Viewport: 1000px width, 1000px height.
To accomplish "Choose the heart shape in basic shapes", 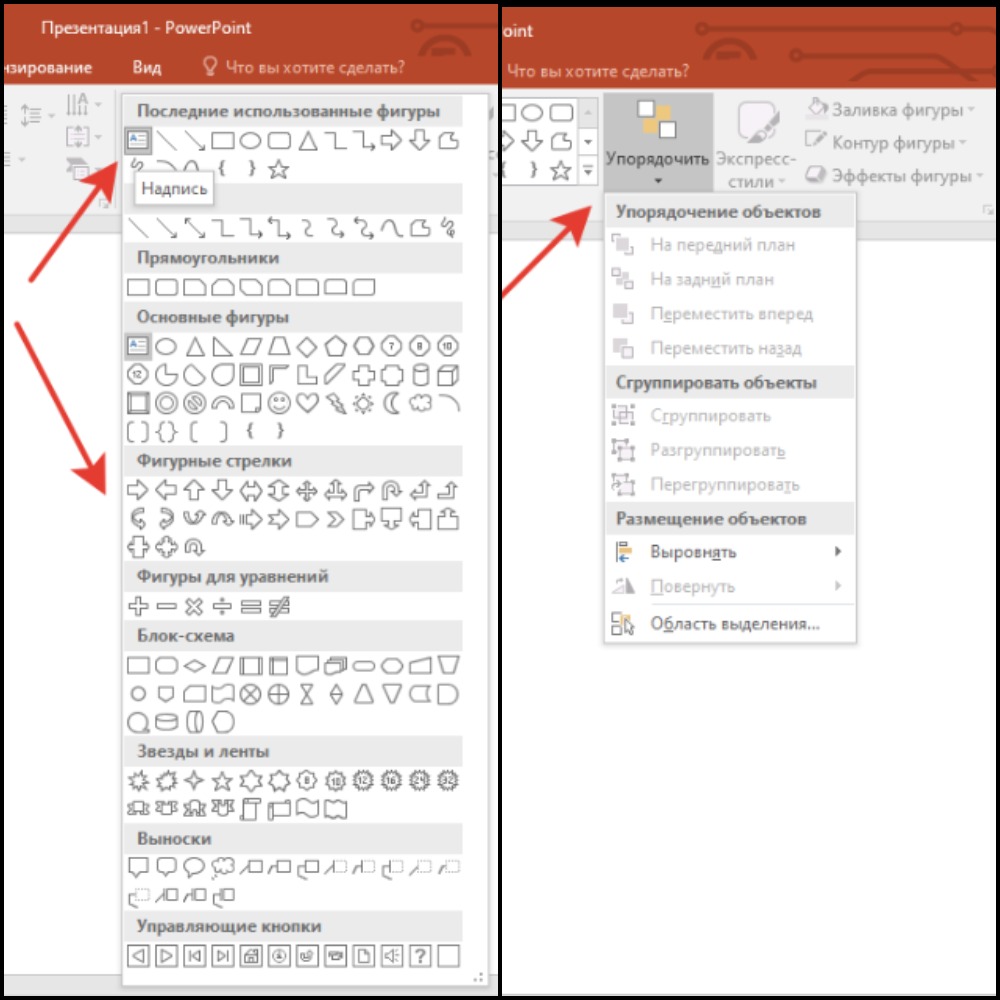I will [x=308, y=403].
